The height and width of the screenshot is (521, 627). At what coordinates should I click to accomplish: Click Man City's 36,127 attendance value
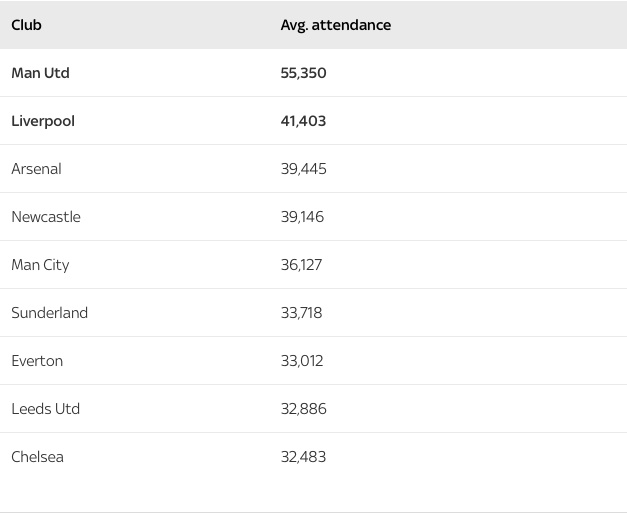click(301, 265)
